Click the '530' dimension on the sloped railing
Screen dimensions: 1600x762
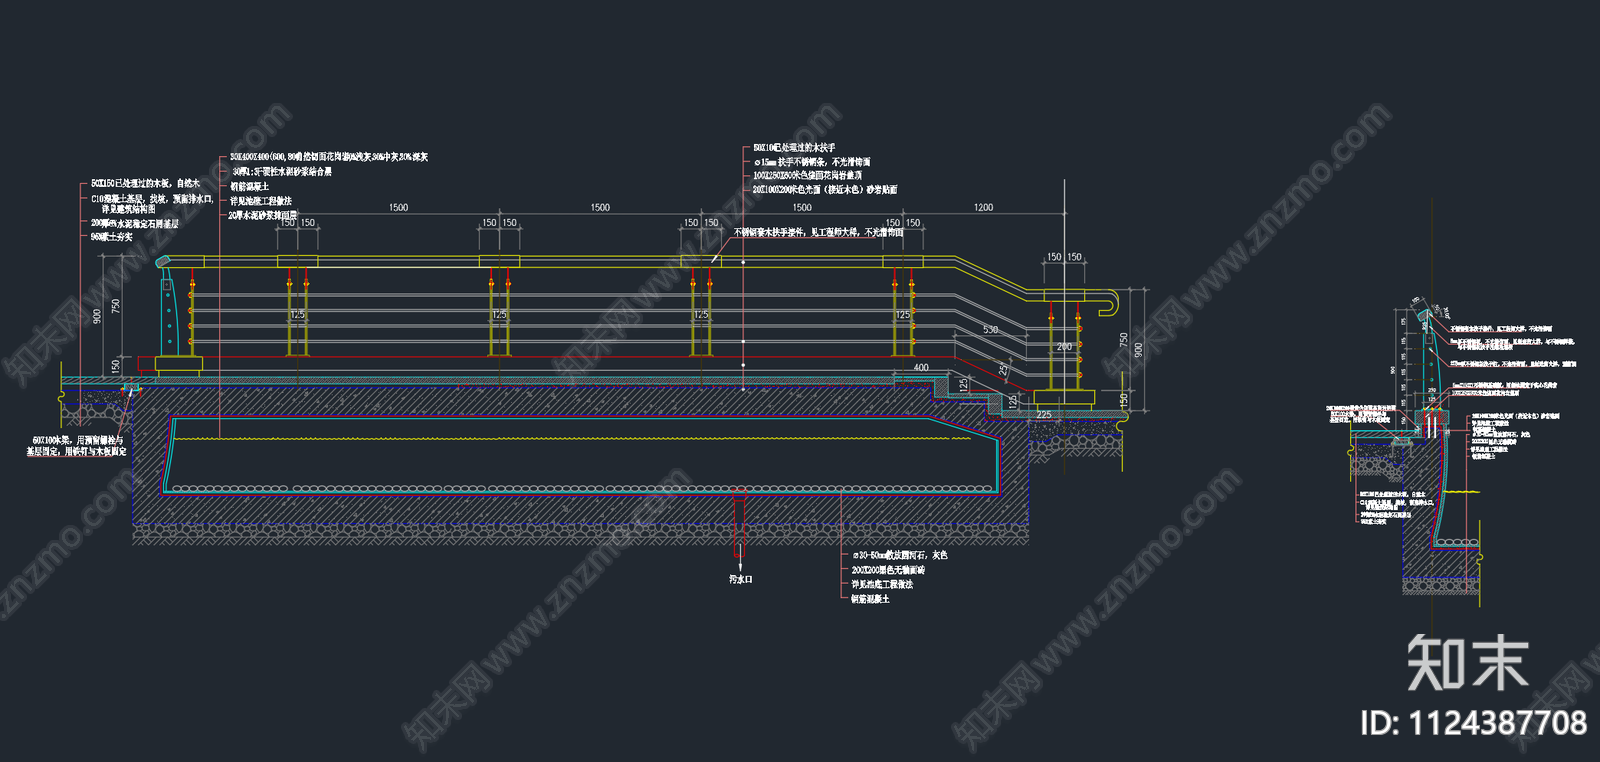point(990,329)
